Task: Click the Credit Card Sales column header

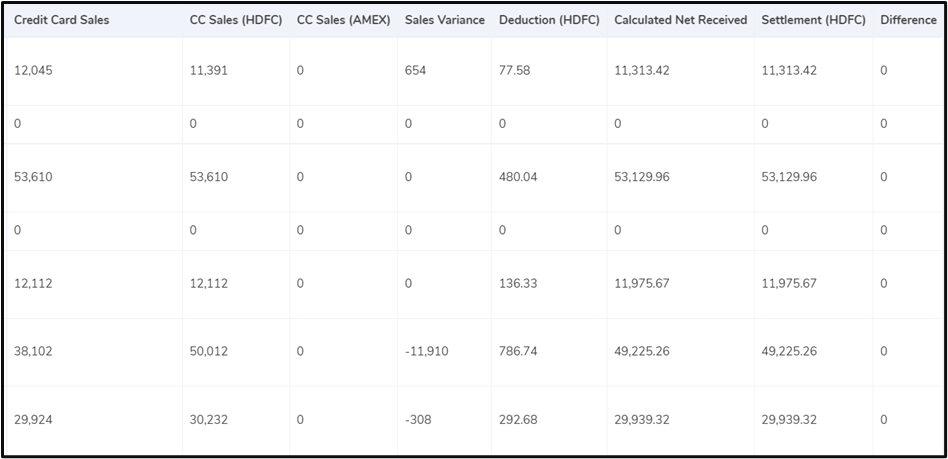Action: click(62, 20)
